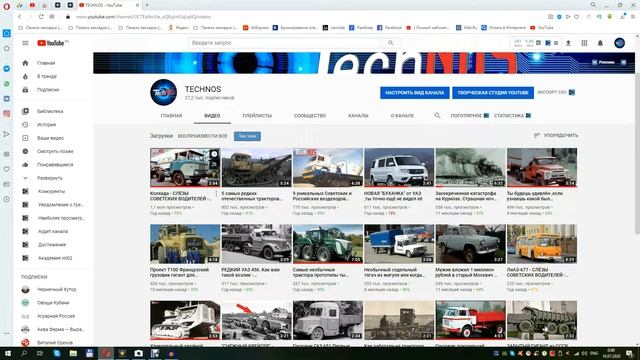Click Воспроизвести все next to Загрузки
The image size is (640, 360).
[x=202, y=136]
